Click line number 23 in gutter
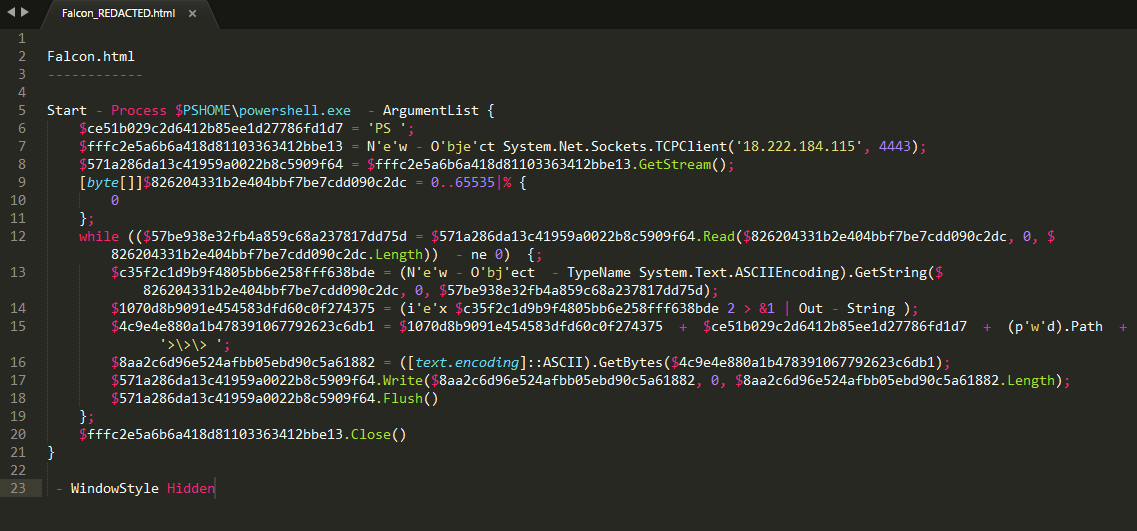This screenshot has width=1137, height=531. pos(18,488)
